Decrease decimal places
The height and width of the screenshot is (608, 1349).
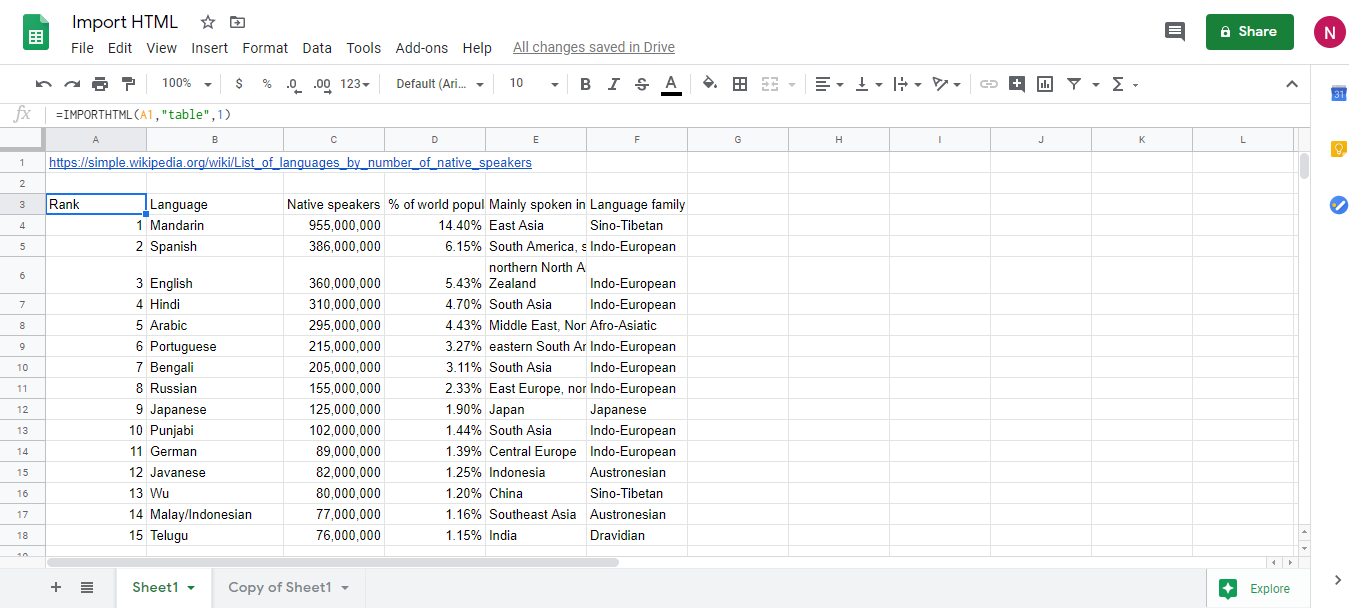click(293, 84)
